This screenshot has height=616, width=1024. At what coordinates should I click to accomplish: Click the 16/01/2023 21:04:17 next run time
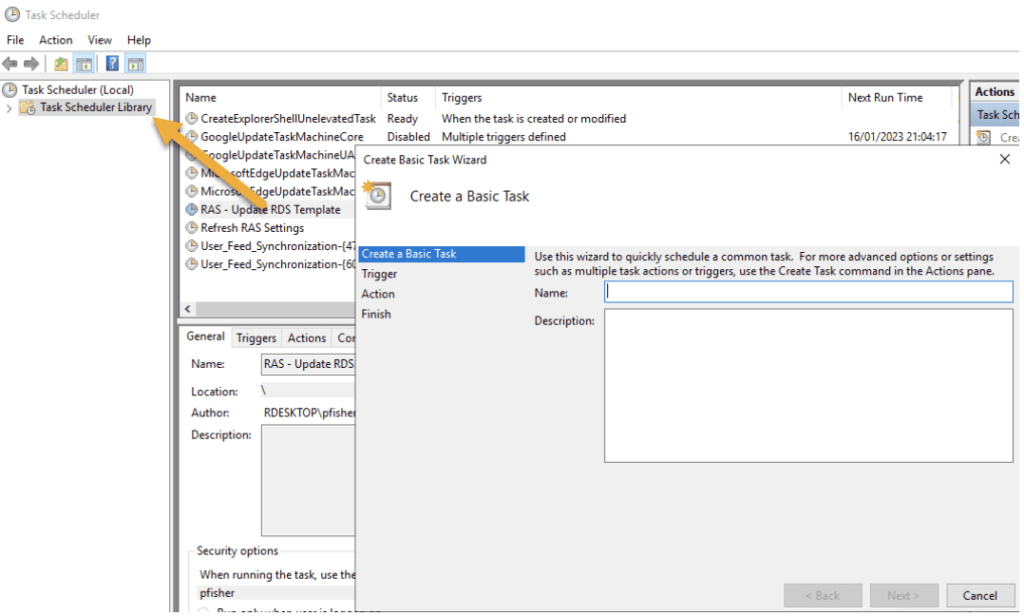(x=897, y=137)
